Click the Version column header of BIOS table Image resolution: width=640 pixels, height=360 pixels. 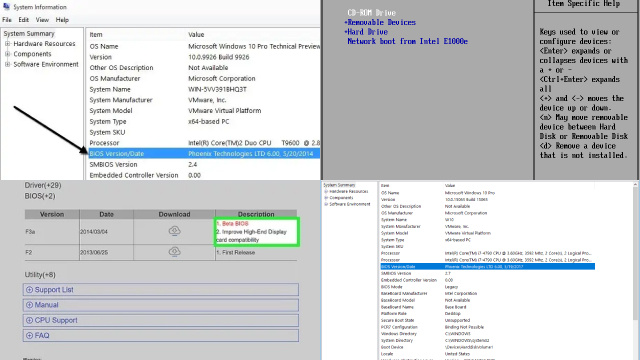pyautogui.click(x=52, y=214)
